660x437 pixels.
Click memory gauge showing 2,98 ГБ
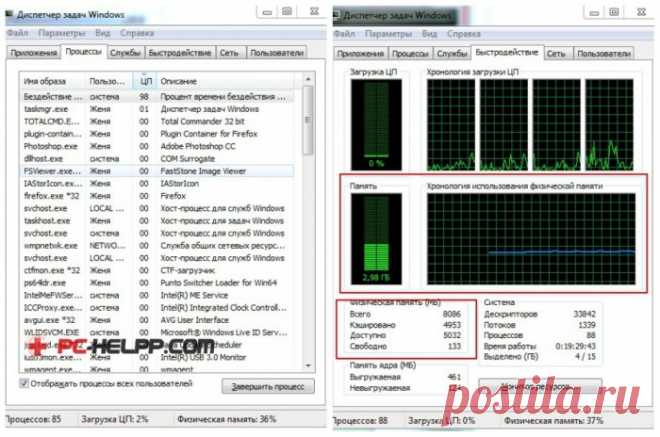[376, 239]
